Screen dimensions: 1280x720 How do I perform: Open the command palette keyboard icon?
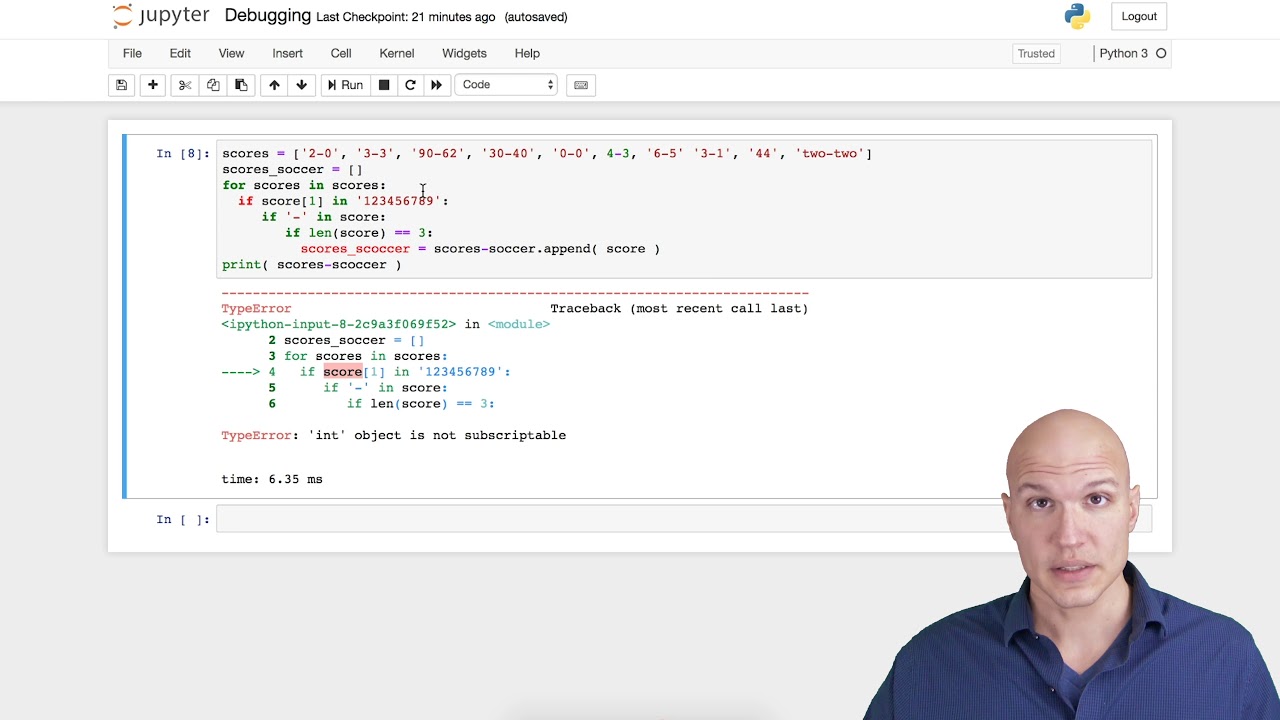(x=581, y=85)
